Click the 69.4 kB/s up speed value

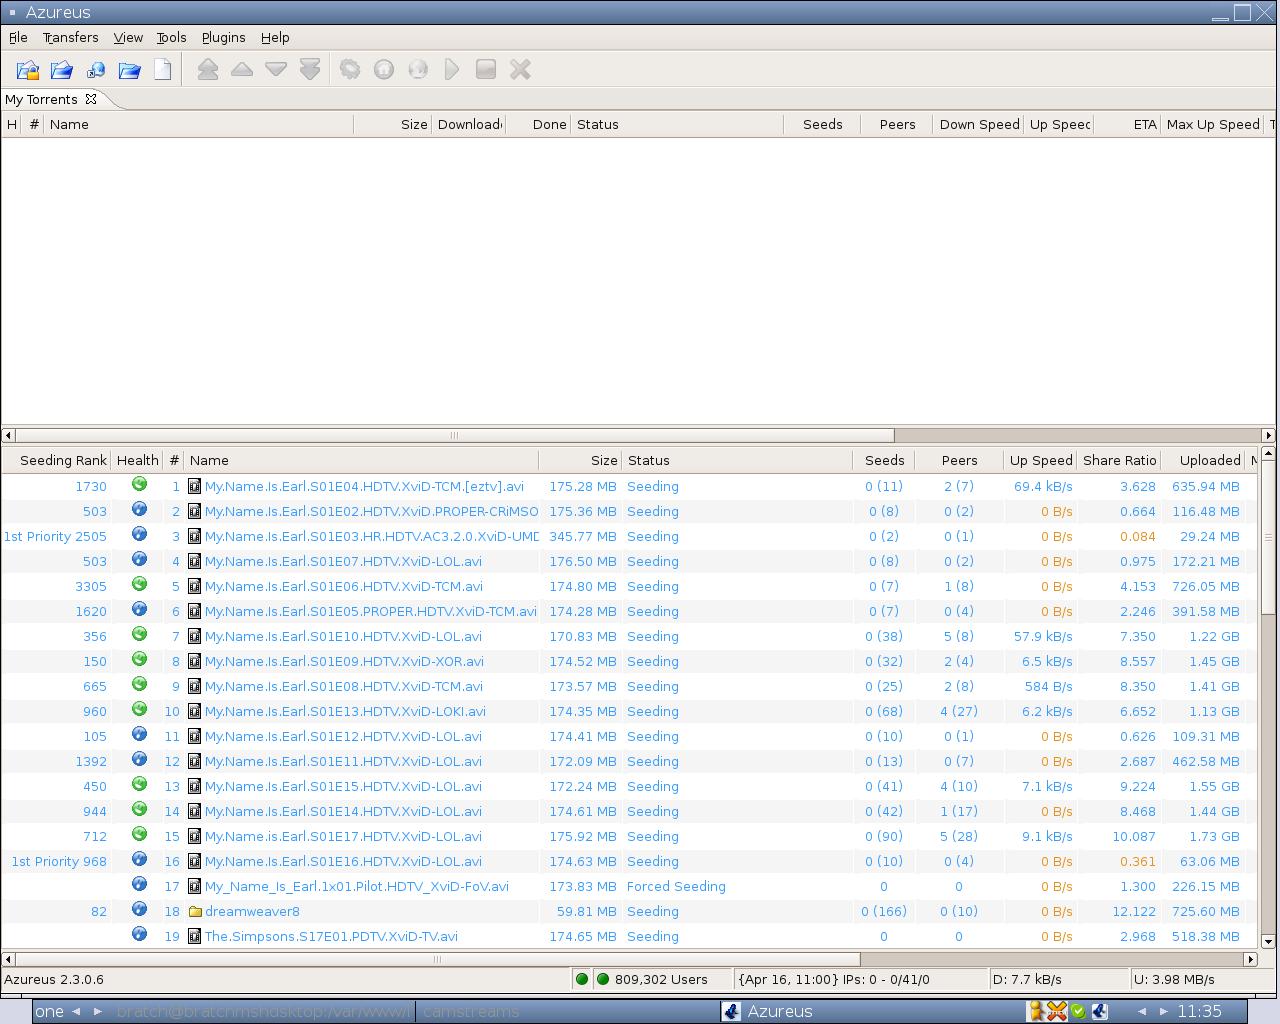coord(1042,486)
